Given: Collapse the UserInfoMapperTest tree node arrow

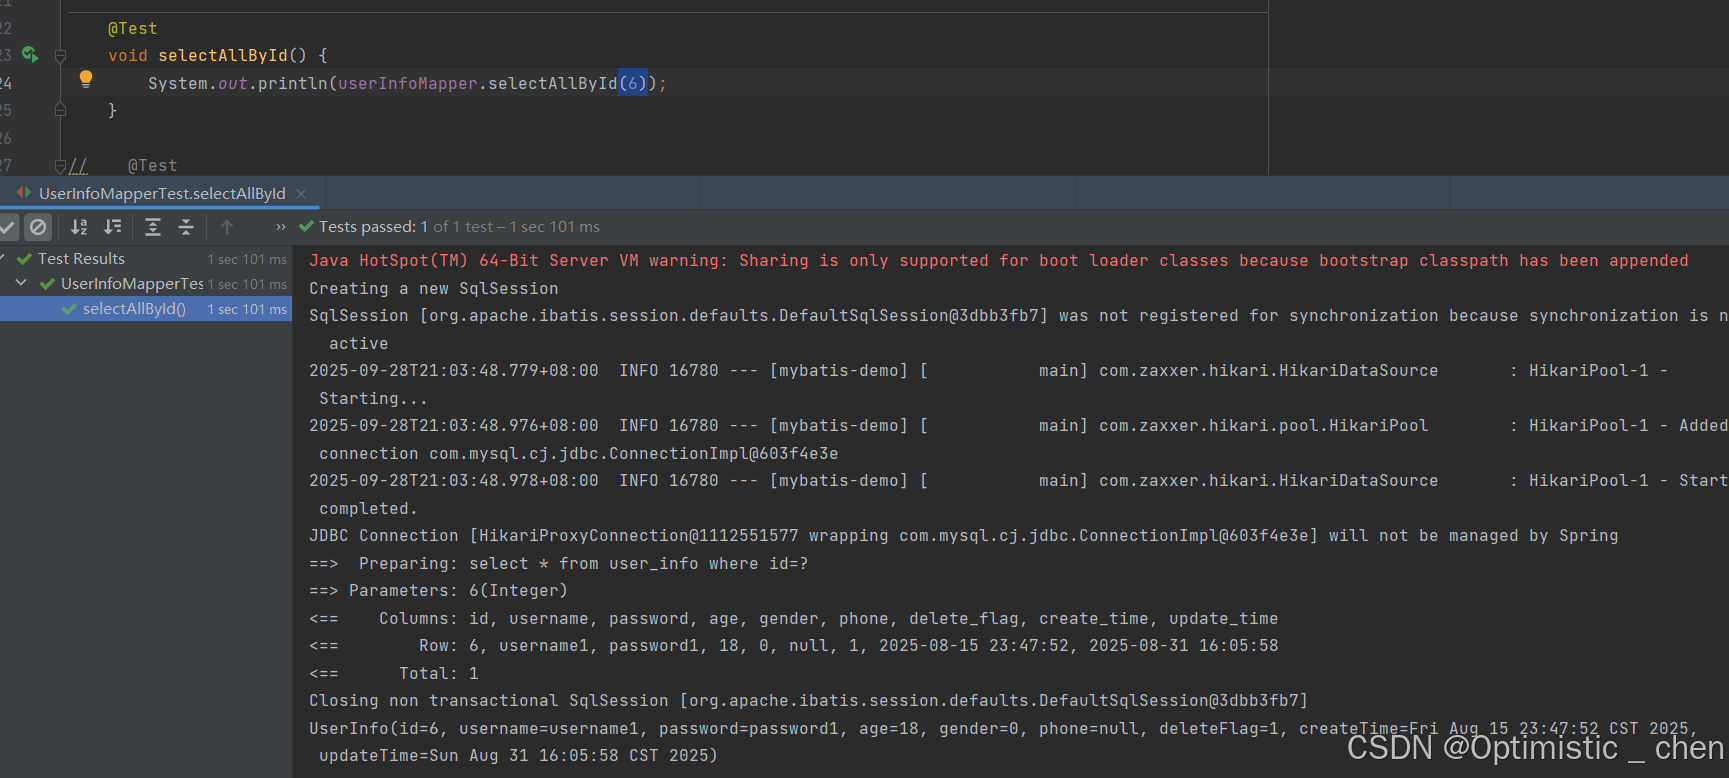Looking at the screenshot, I should click(22, 284).
